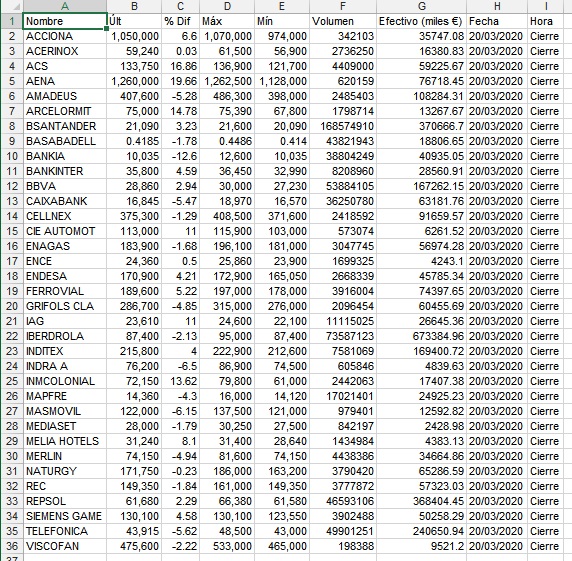Viewport: 572px width, 561px height.
Task: Select column A header
Action: [x=65, y=6]
